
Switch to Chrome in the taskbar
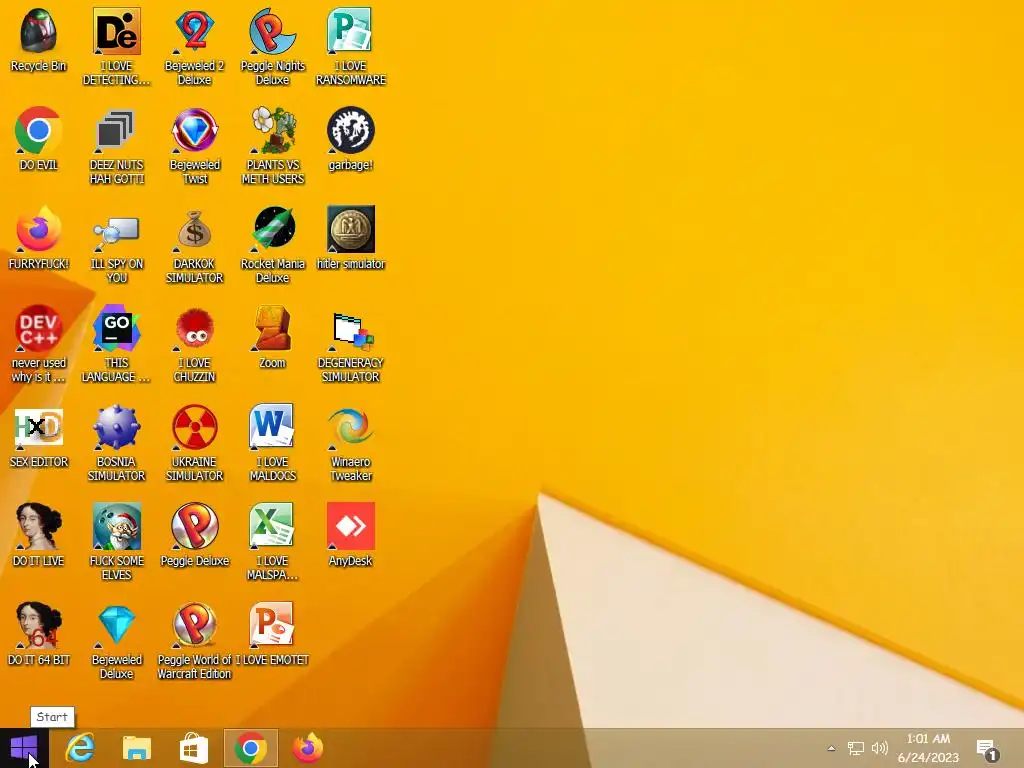tap(251, 748)
